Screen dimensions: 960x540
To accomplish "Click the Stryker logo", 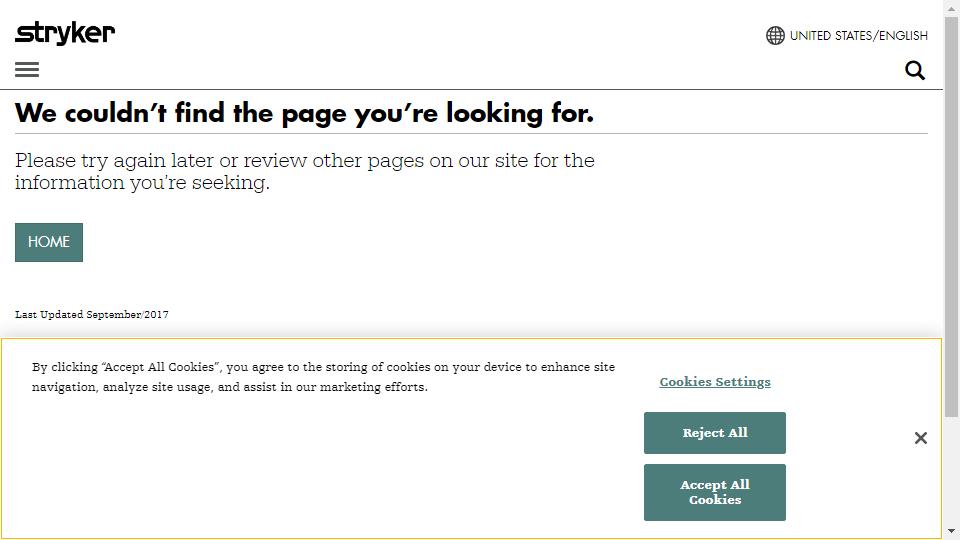I will [x=65, y=33].
